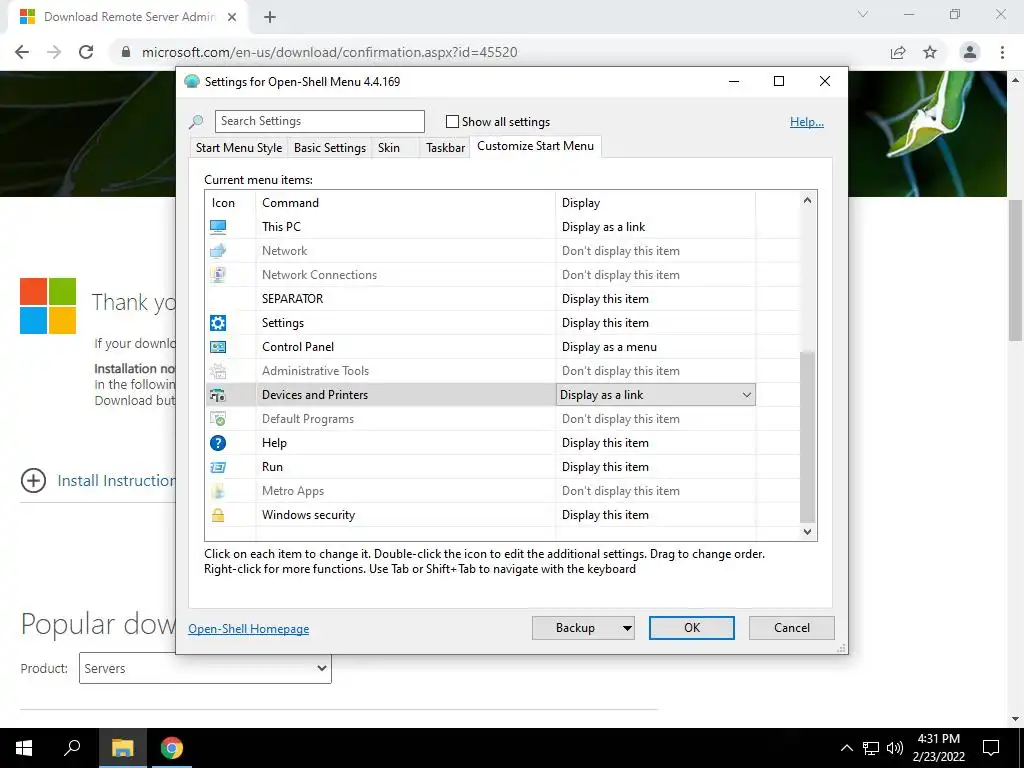Click the 'Metro Apps' command text
The width and height of the screenshot is (1024, 768).
[x=293, y=491]
